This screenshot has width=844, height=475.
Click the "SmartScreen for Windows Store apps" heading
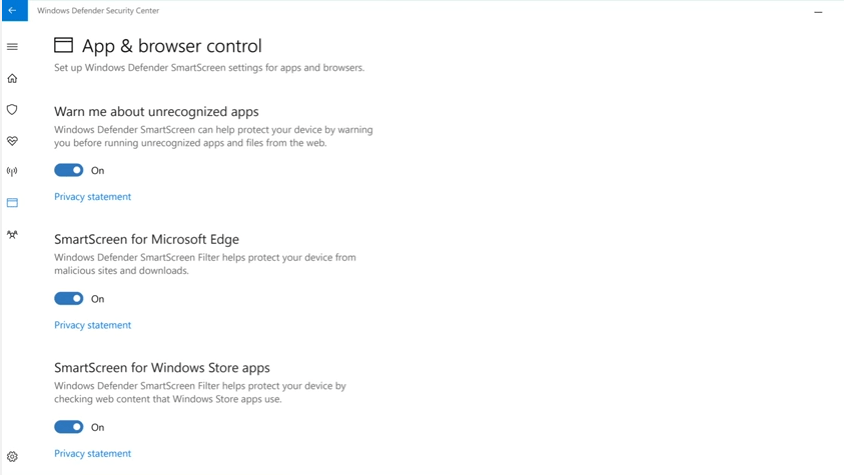(x=162, y=368)
